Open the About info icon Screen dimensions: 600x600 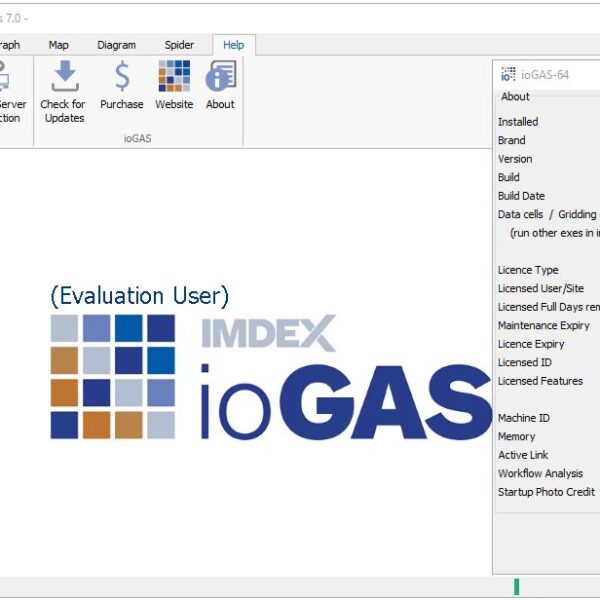click(x=221, y=76)
